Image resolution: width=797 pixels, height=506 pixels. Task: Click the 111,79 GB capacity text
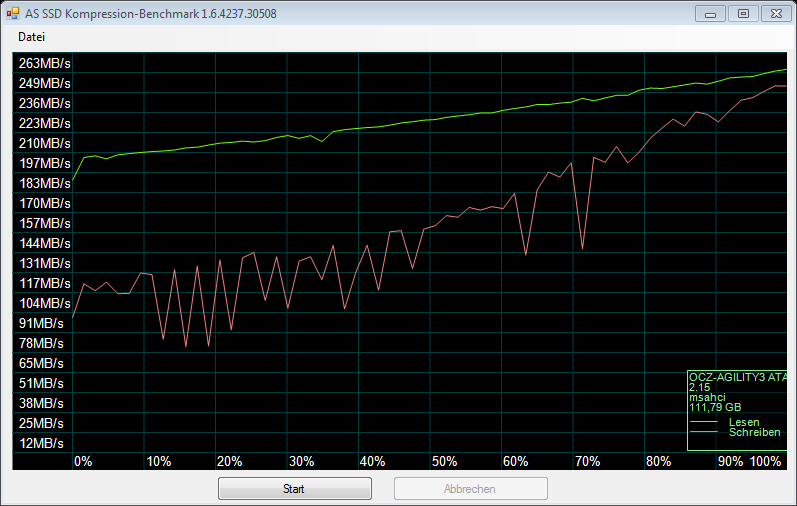pyautogui.click(x=715, y=407)
